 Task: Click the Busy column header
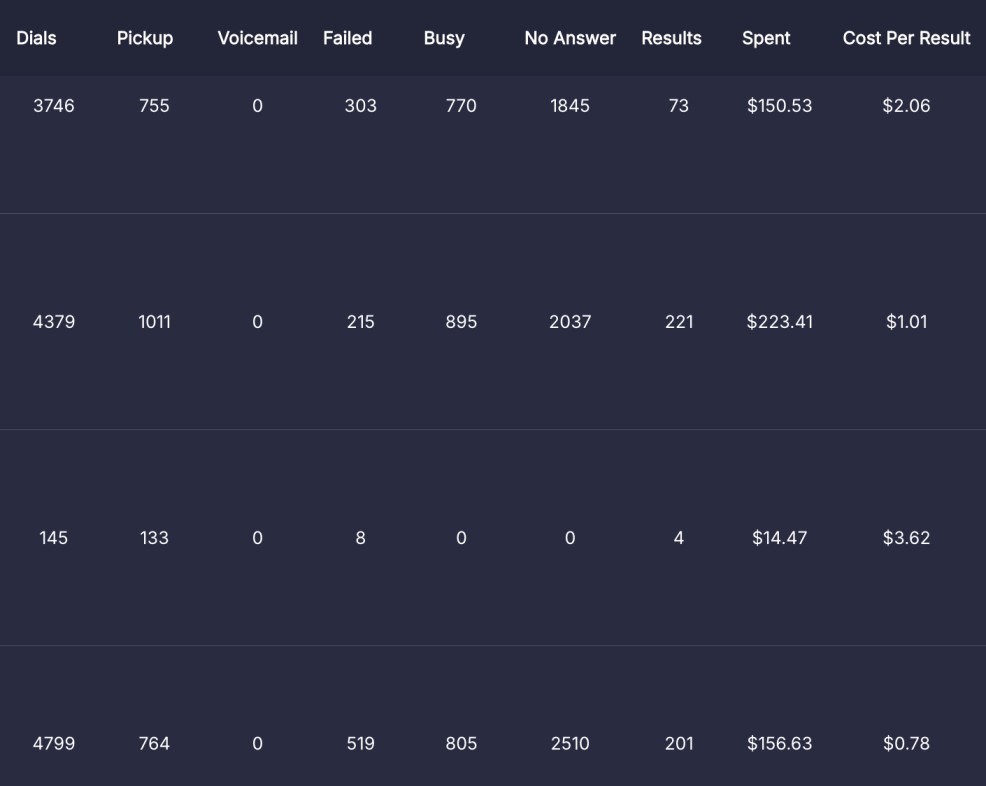[444, 38]
